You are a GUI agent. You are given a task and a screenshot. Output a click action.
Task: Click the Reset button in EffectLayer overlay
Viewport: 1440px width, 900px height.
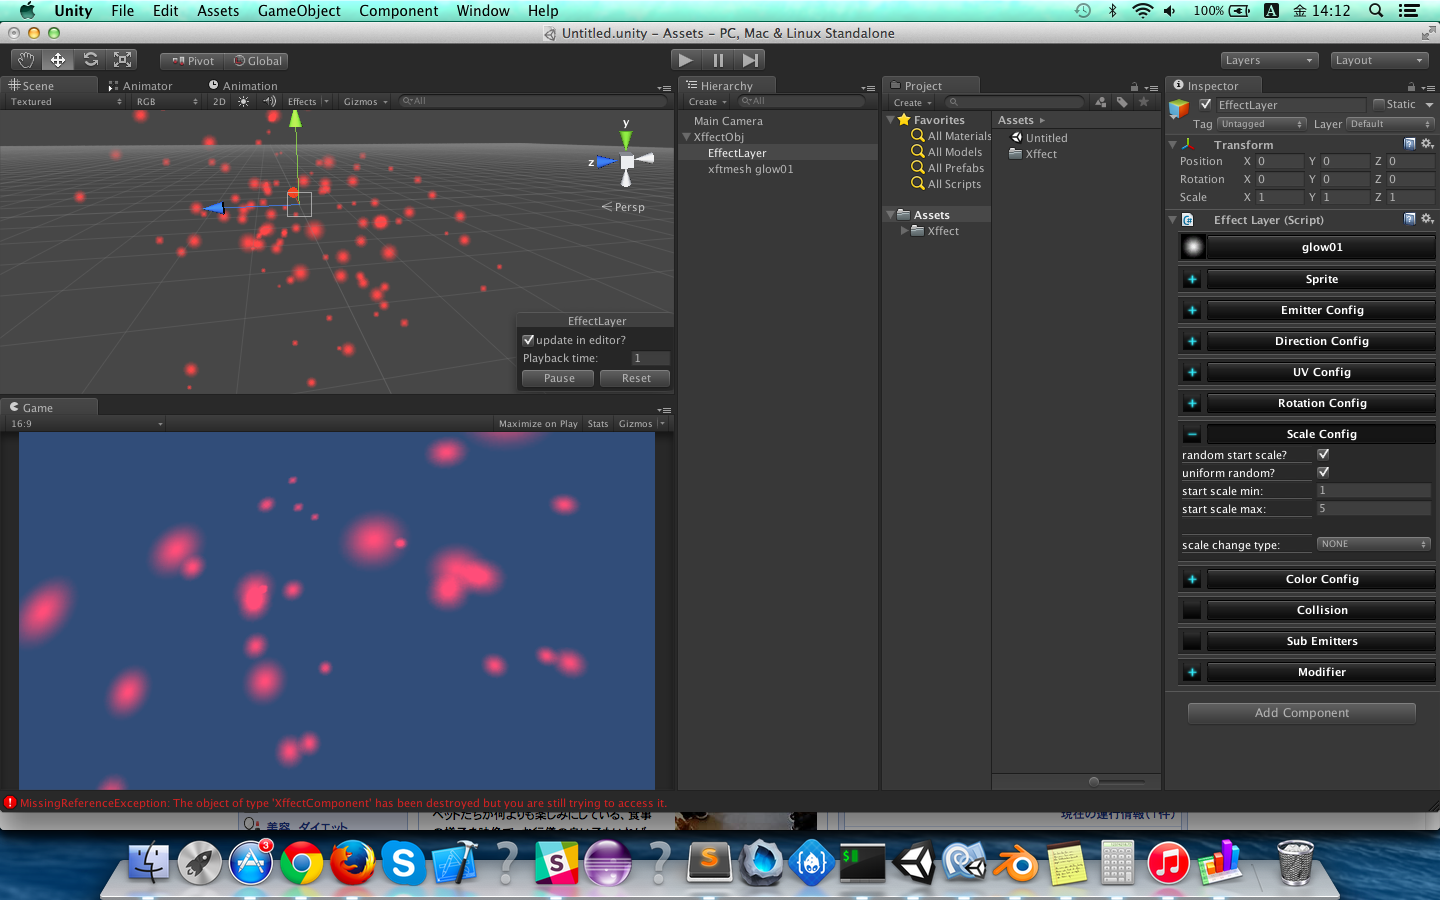click(636, 378)
